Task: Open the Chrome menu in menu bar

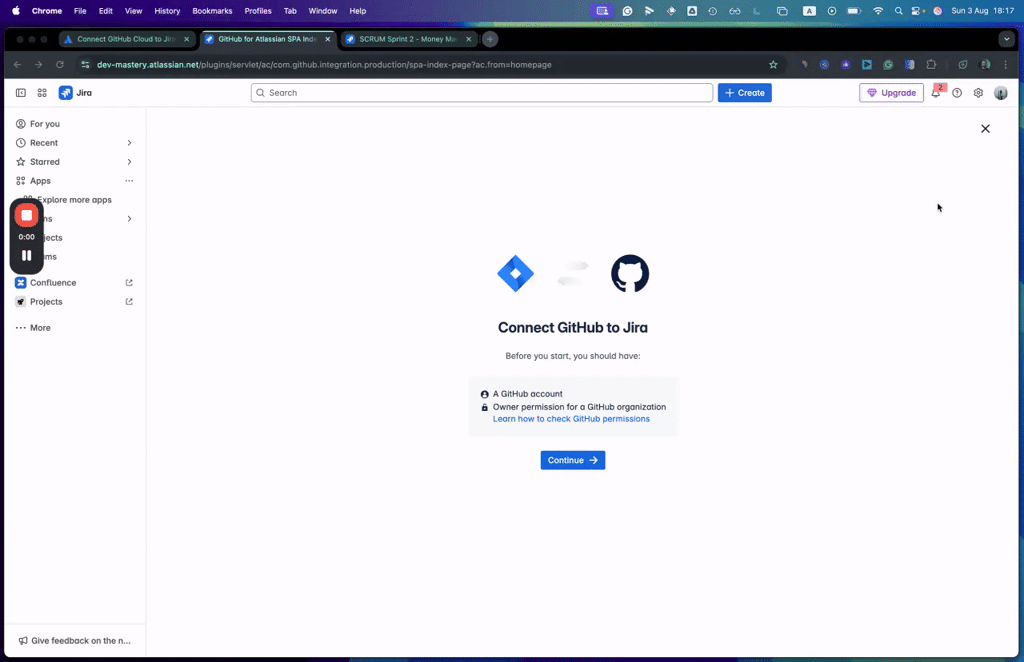Action: (47, 11)
